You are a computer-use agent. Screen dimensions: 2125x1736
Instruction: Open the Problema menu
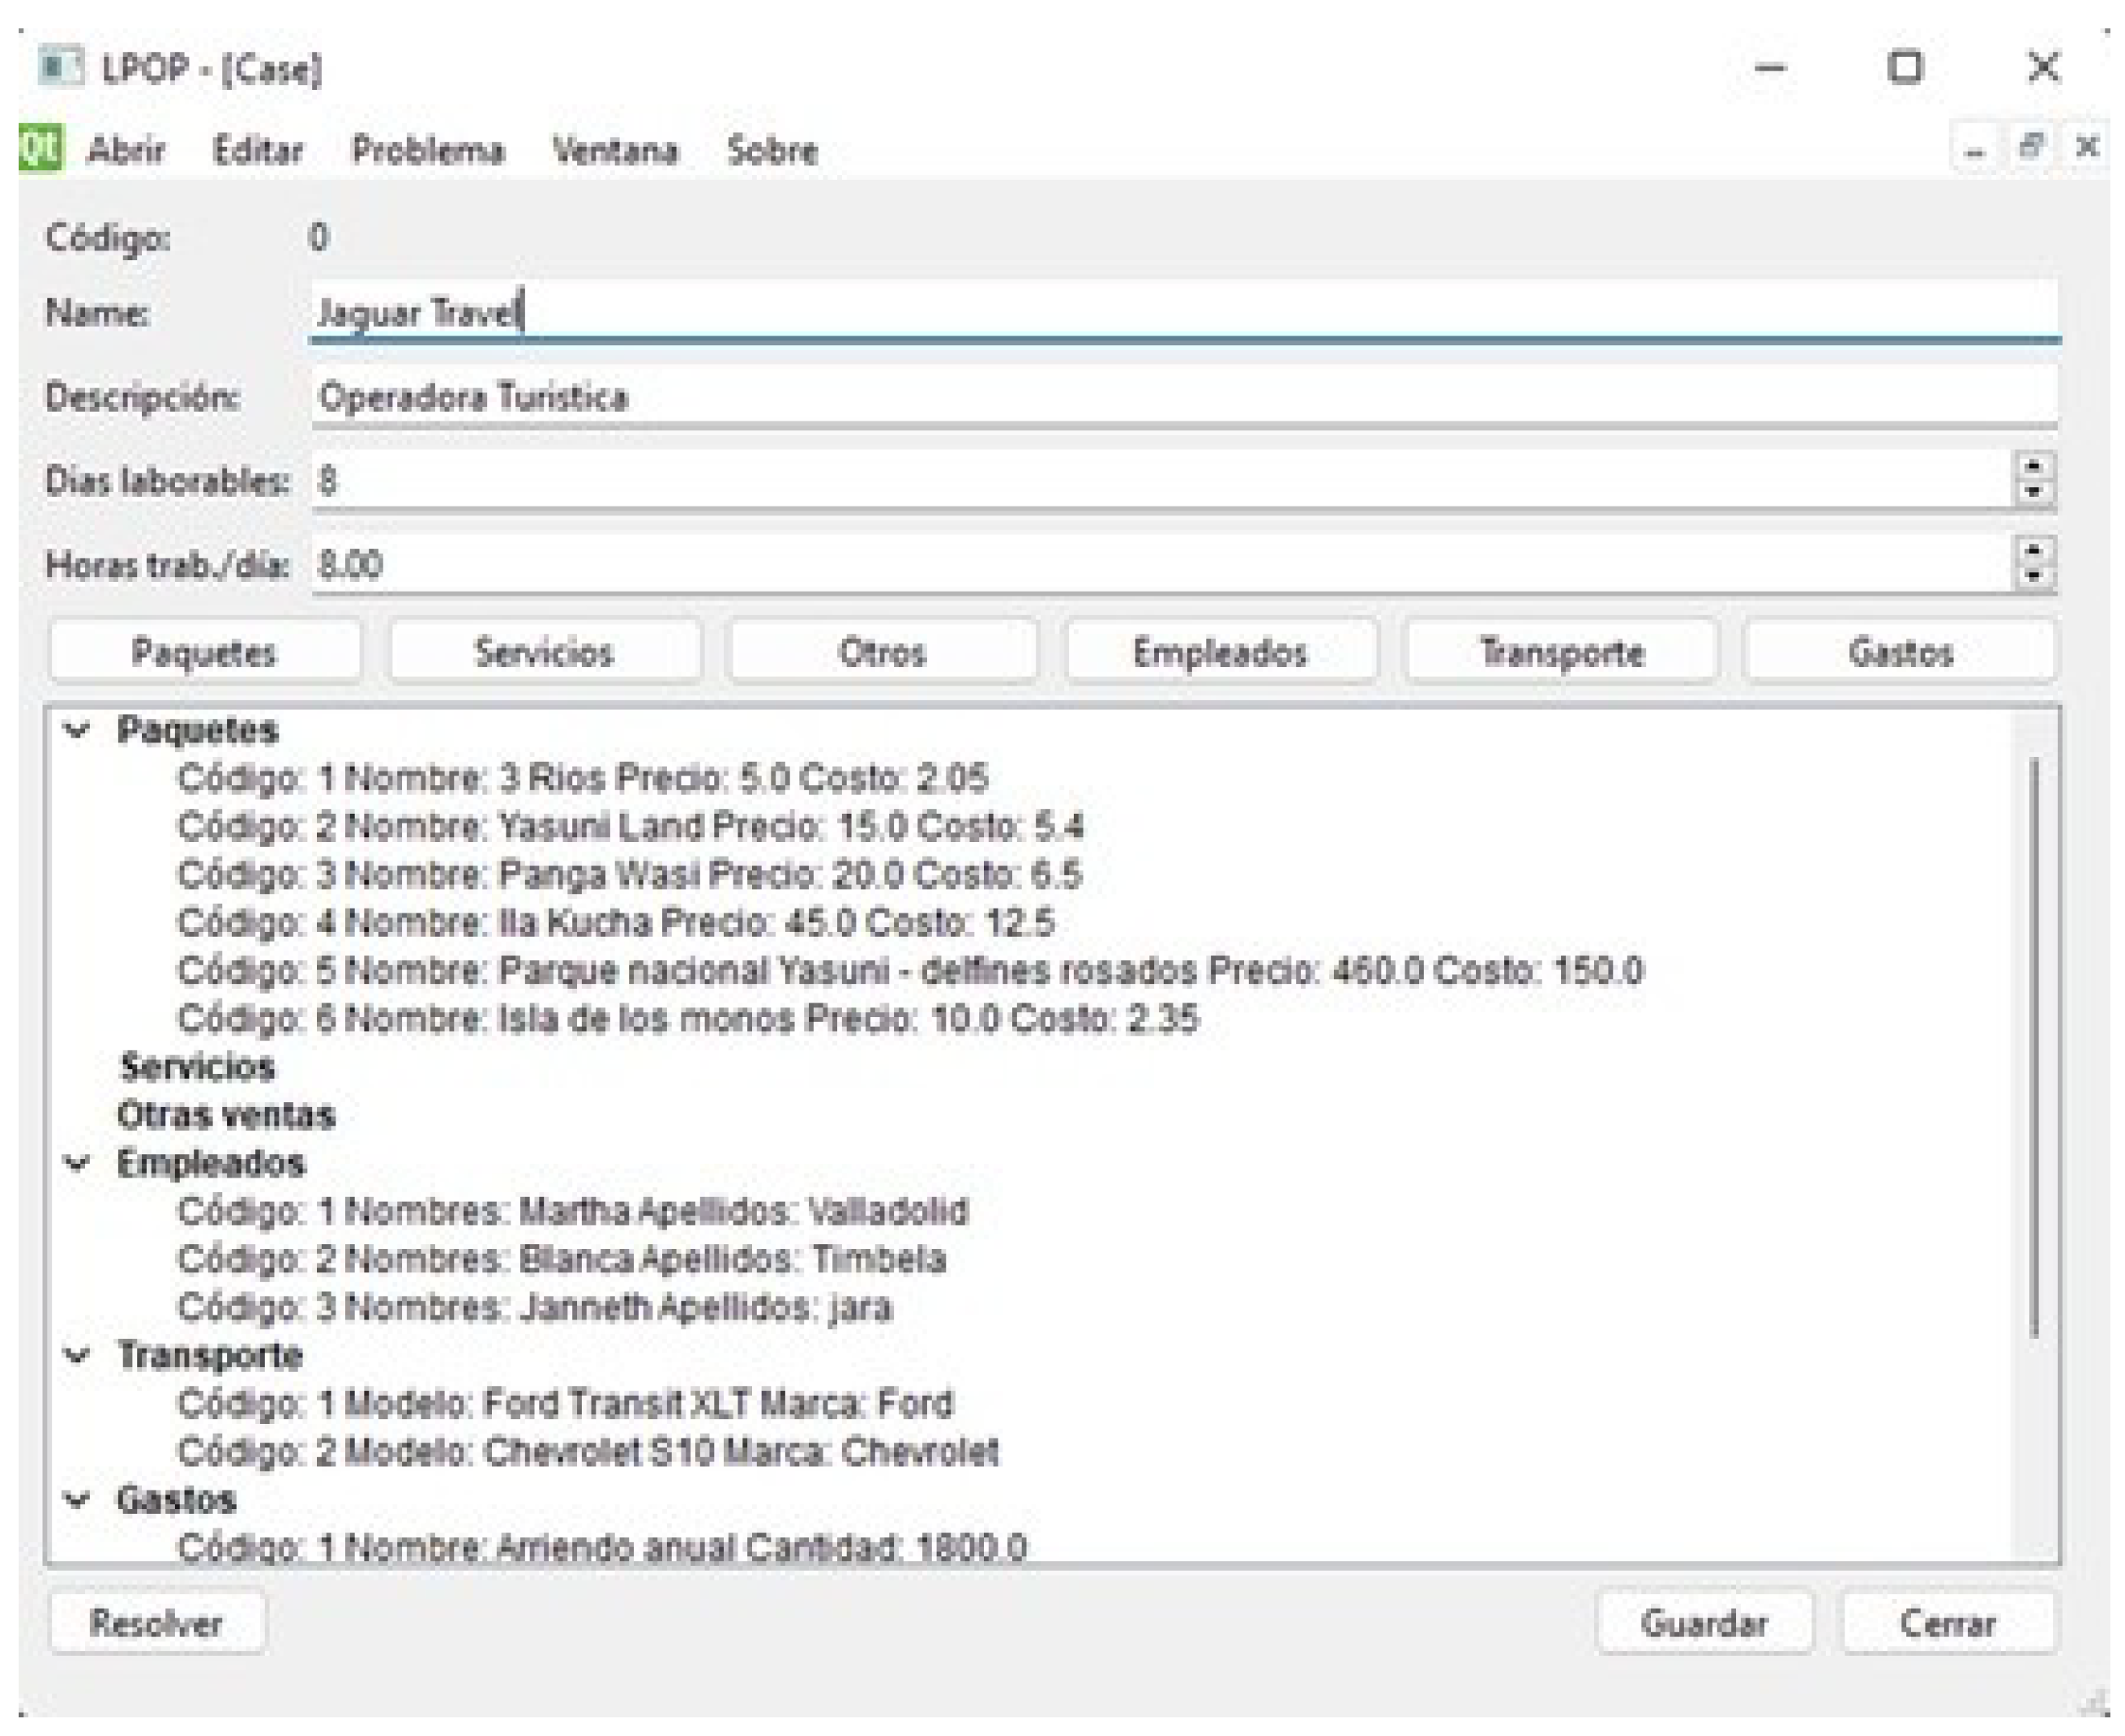(427, 151)
